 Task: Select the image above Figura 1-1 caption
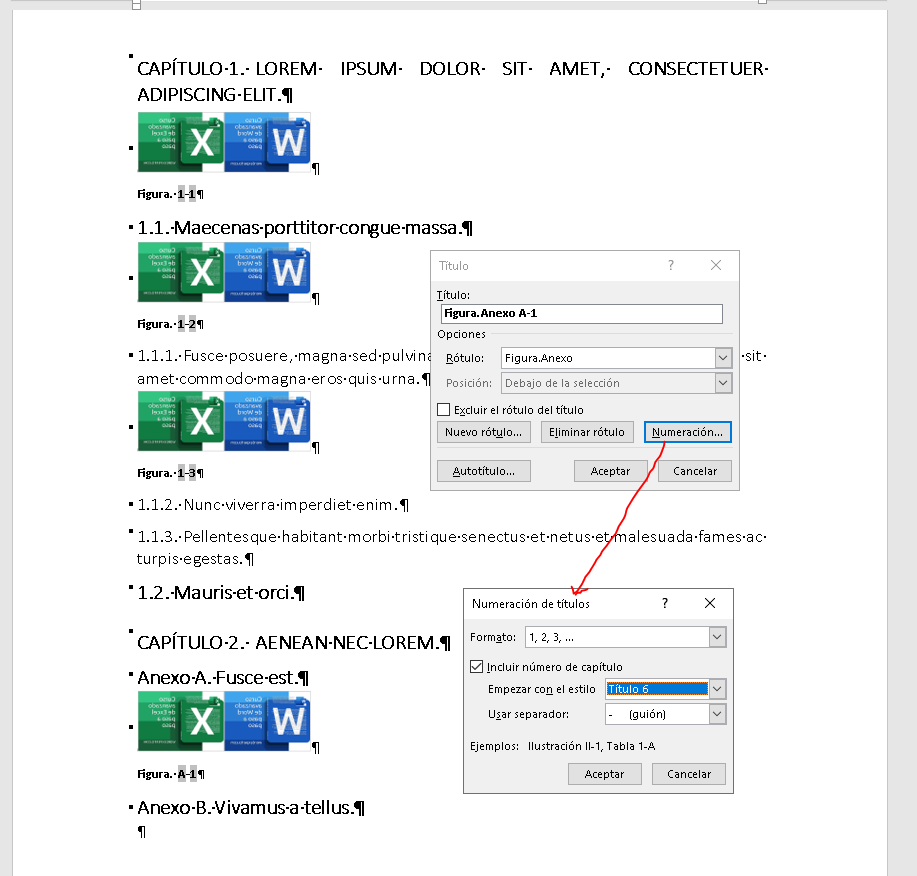tap(224, 142)
